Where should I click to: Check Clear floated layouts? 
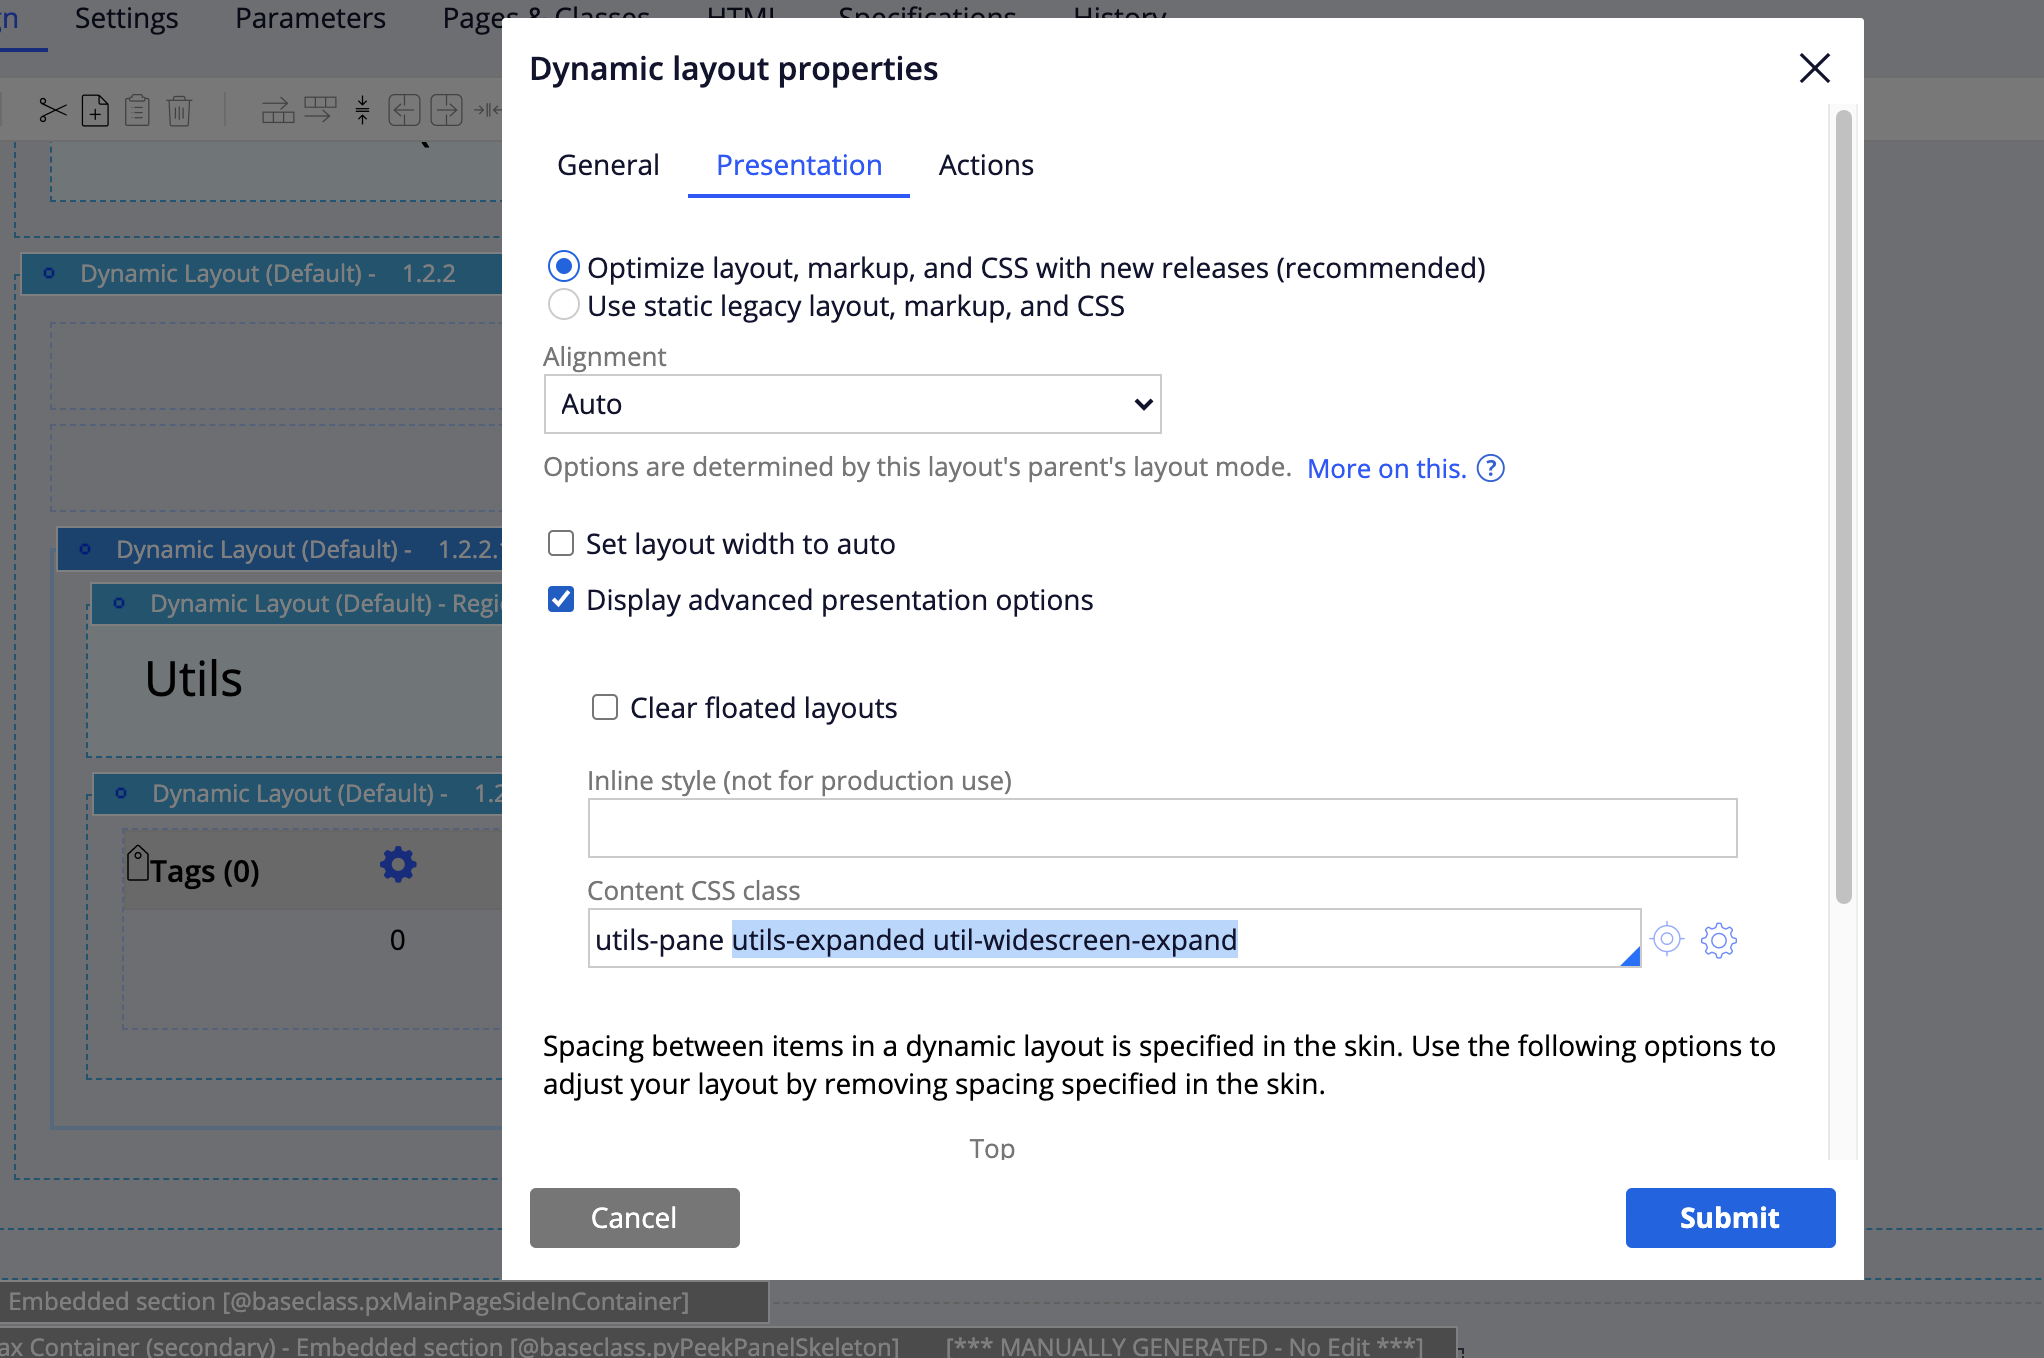(x=605, y=707)
